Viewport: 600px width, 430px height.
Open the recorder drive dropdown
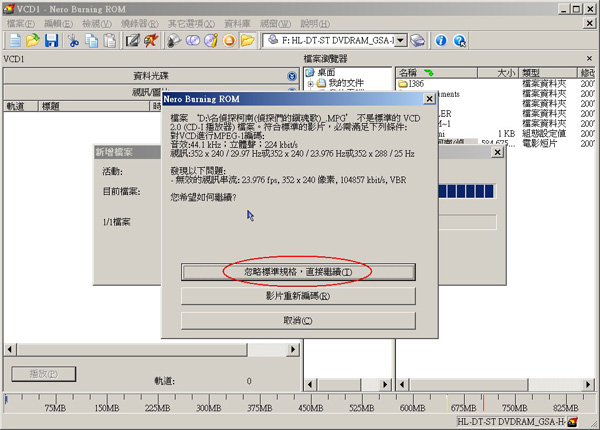pos(401,40)
